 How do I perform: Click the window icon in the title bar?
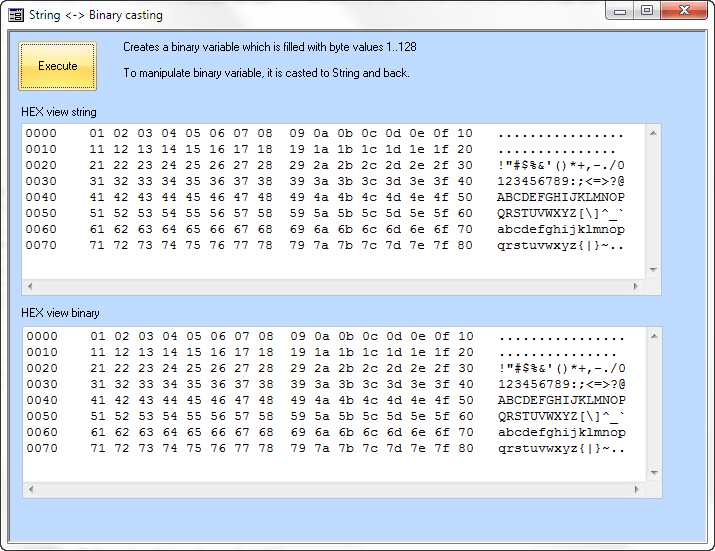tap(16, 15)
